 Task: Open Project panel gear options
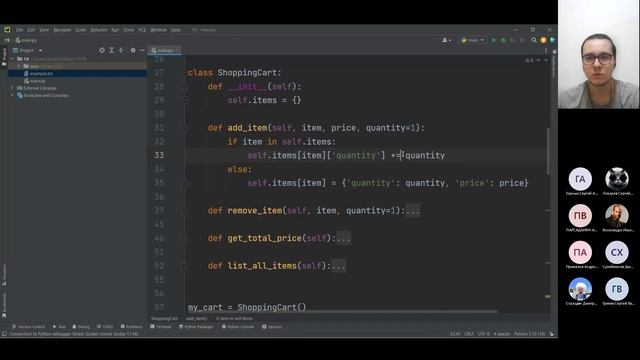click(133, 50)
